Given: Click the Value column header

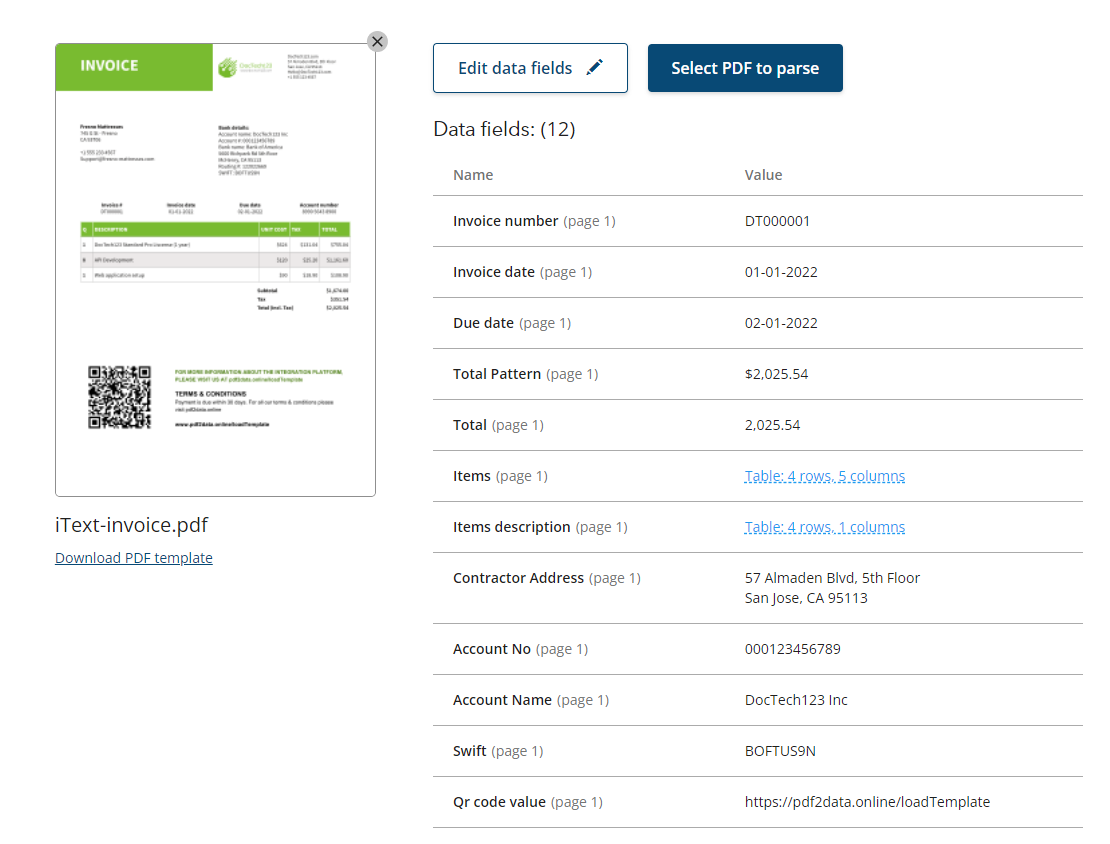Looking at the screenshot, I should pyautogui.click(x=763, y=175).
